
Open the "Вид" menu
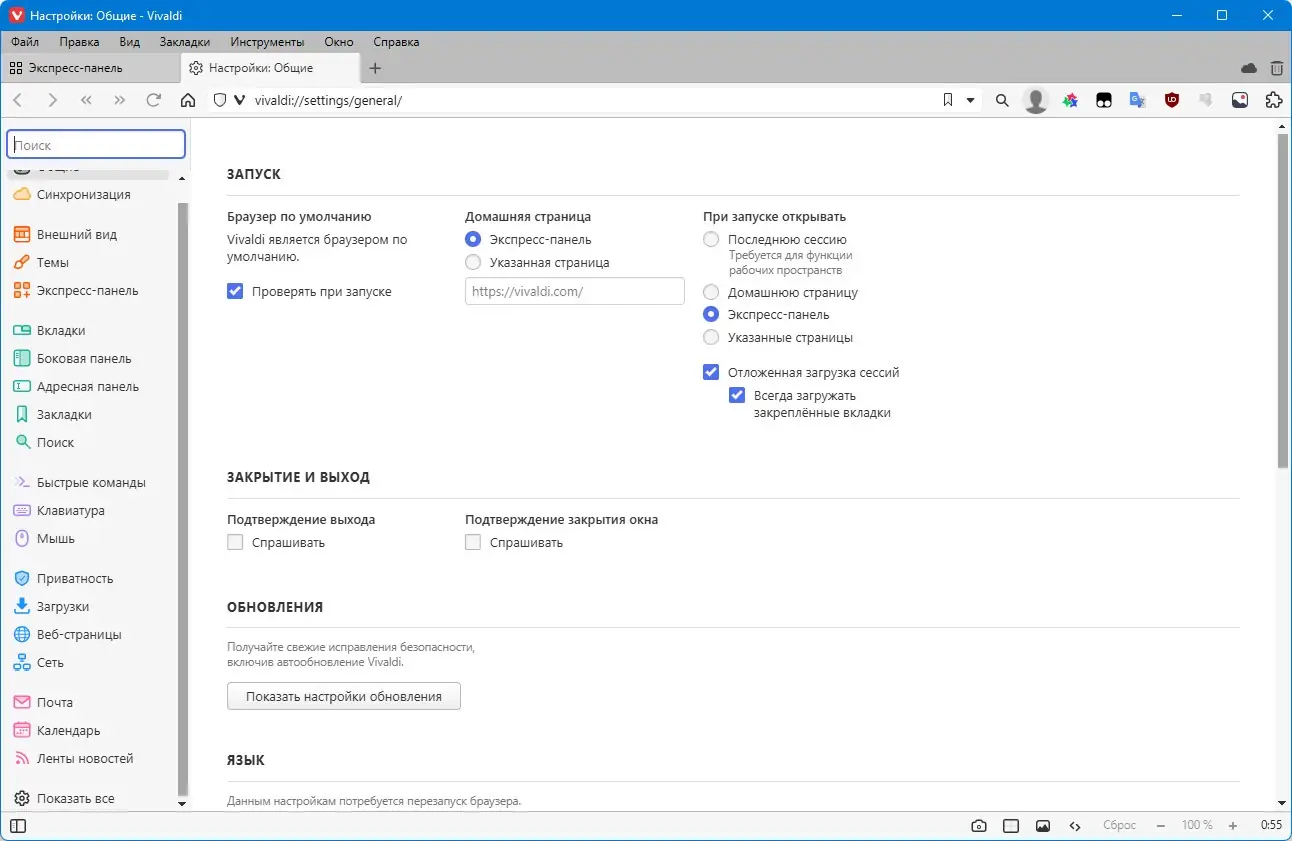pyautogui.click(x=129, y=42)
